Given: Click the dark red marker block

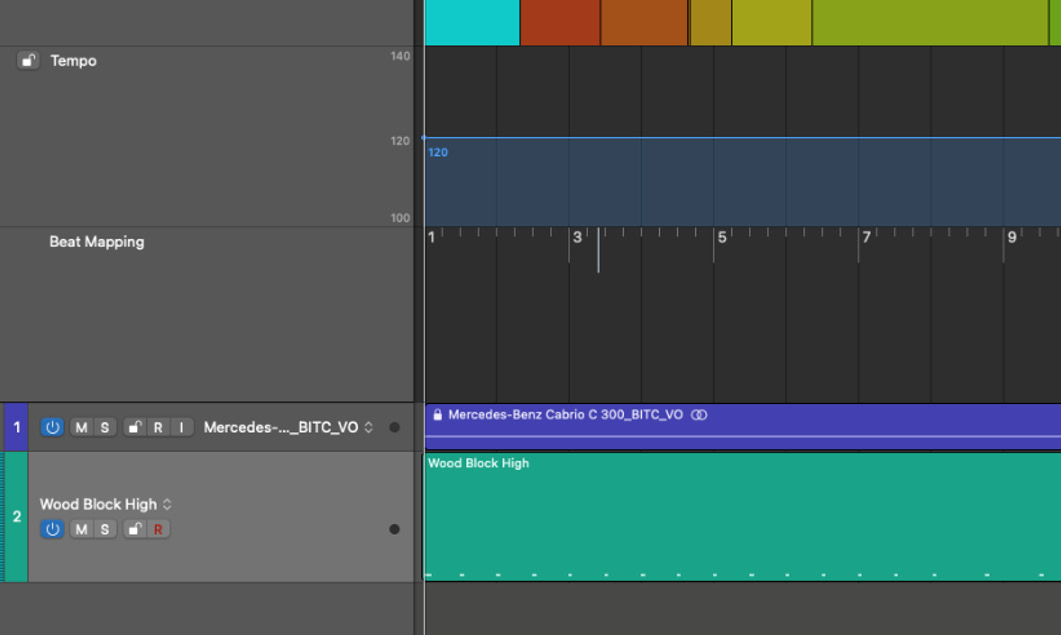Looking at the screenshot, I should [560, 22].
